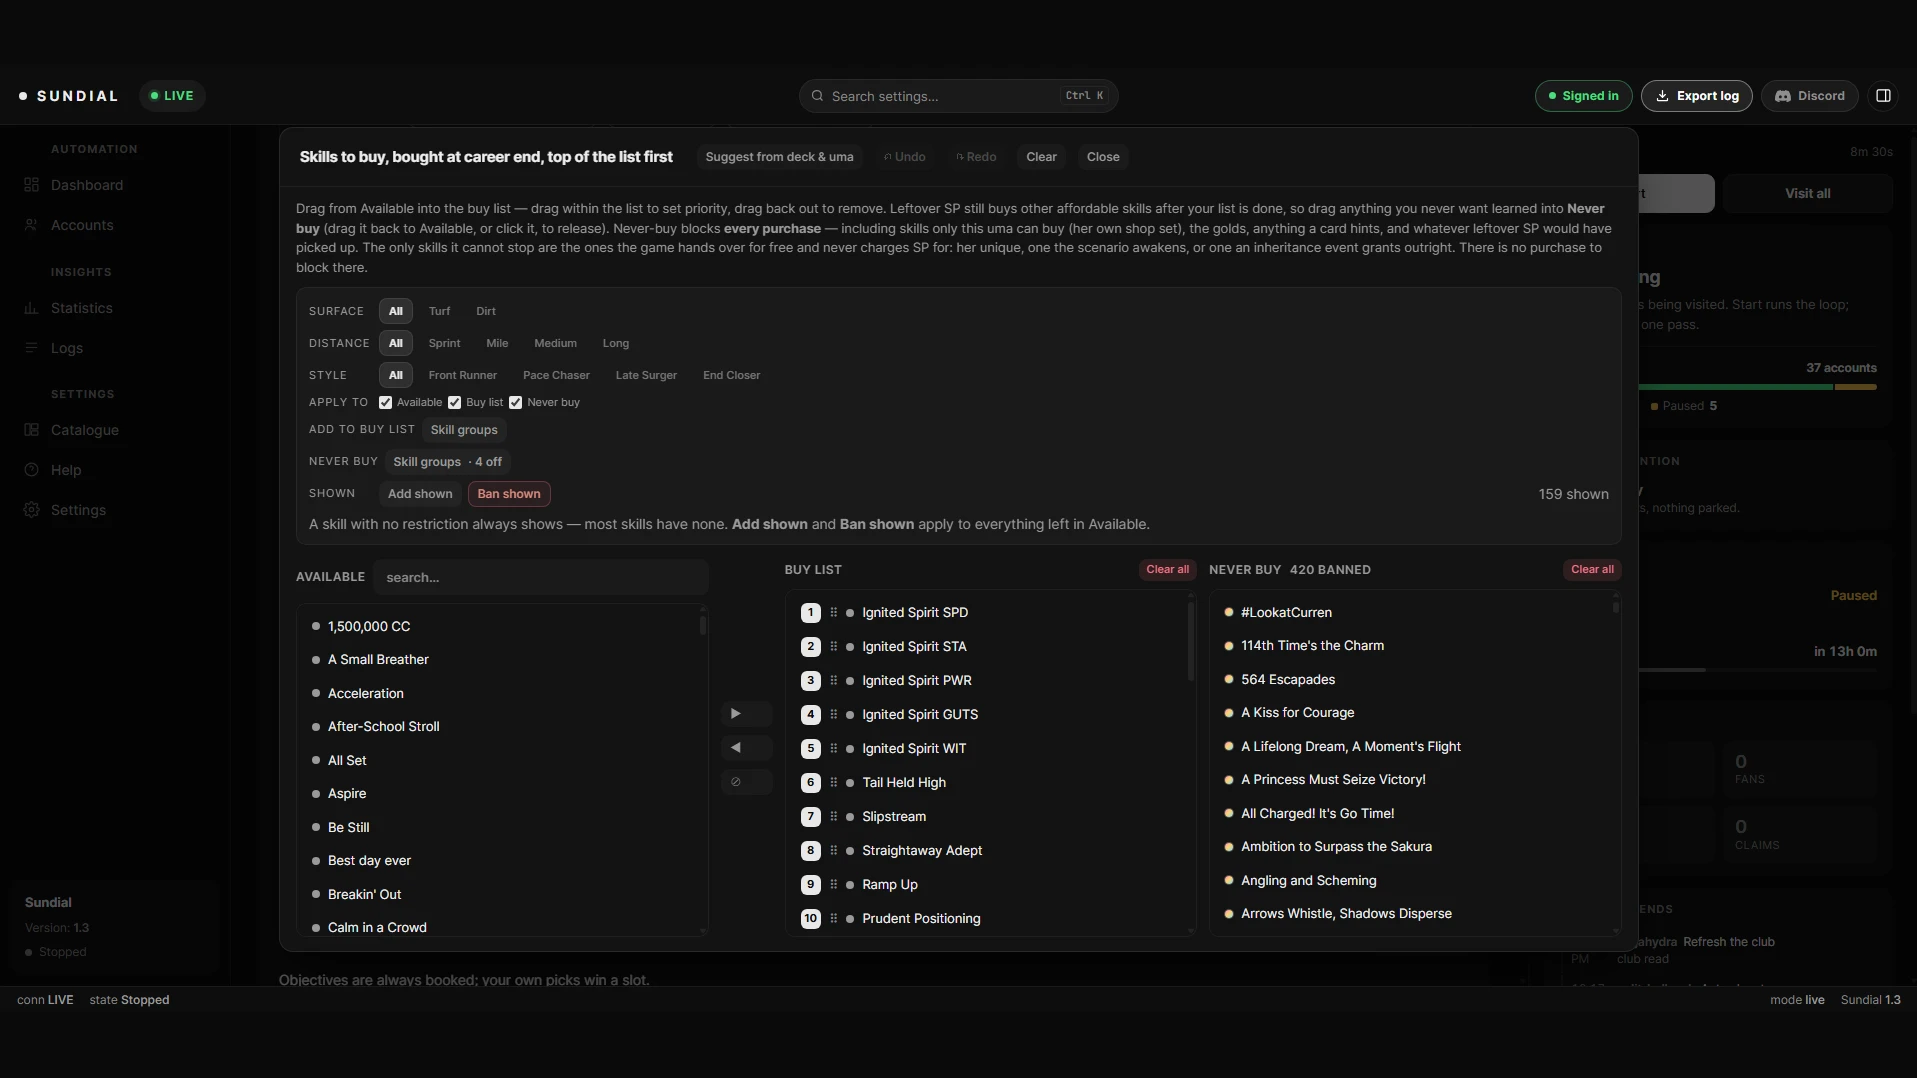Click drag handle of Ignited Spirit STA
This screenshot has width=1917, height=1078.
(x=833, y=646)
